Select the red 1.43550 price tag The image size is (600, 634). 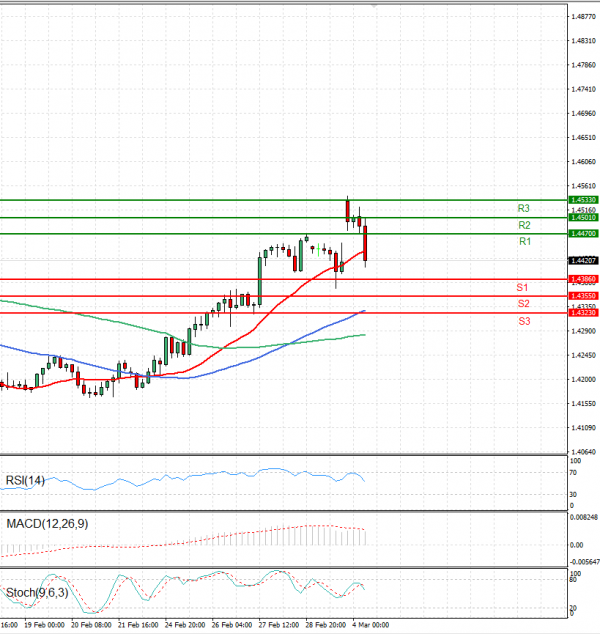click(x=583, y=296)
